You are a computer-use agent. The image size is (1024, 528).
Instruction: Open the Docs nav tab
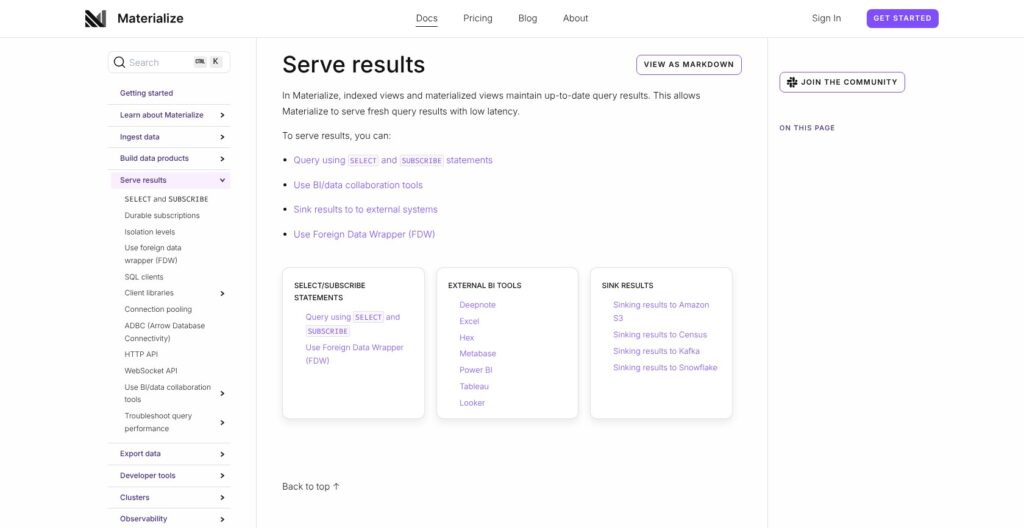(426, 18)
